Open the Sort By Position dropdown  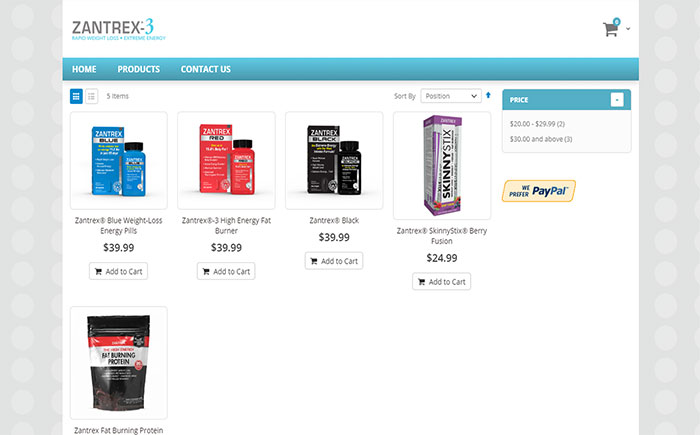click(451, 96)
